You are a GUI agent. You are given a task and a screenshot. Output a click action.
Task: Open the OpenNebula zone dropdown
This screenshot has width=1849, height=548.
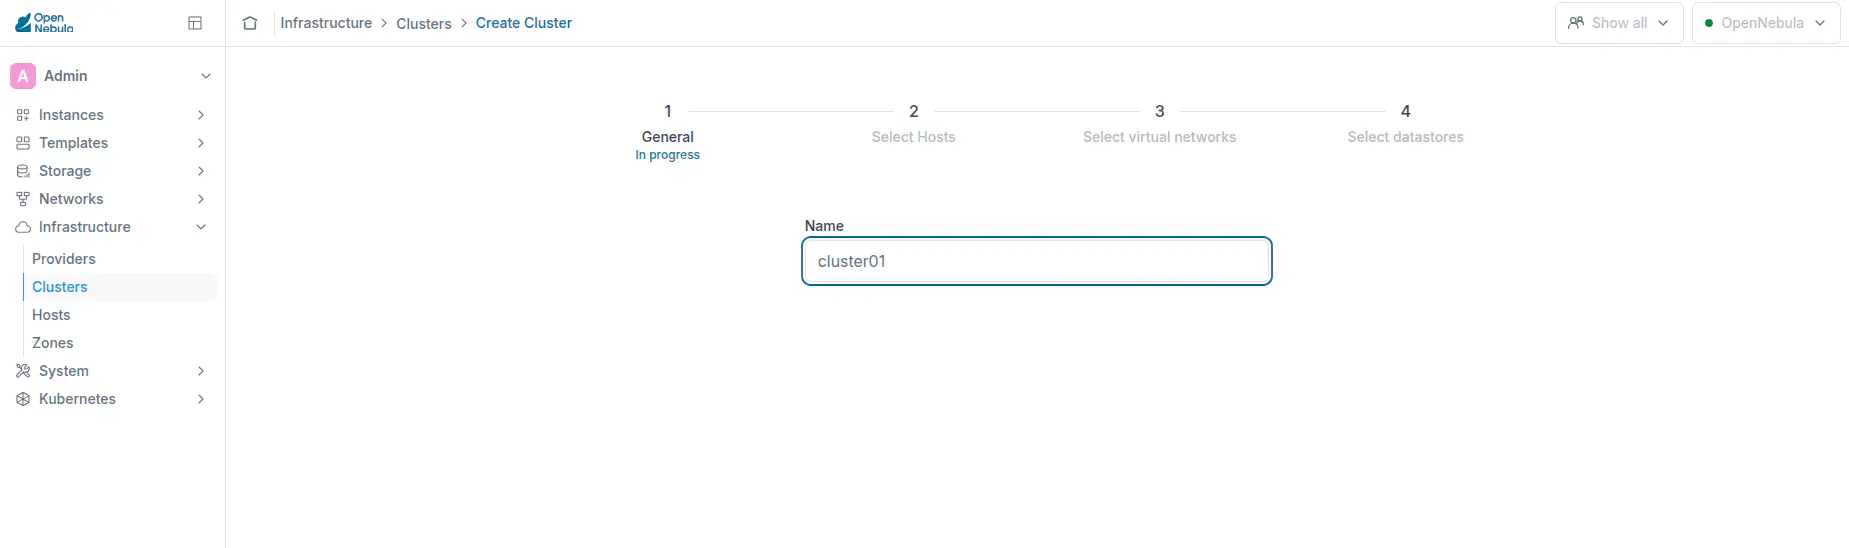point(1766,23)
